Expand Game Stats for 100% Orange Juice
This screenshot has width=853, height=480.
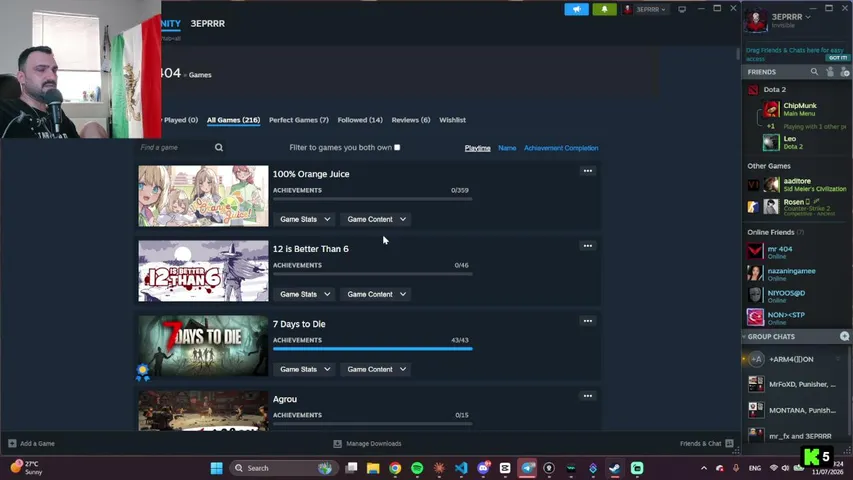click(x=305, y=219)
